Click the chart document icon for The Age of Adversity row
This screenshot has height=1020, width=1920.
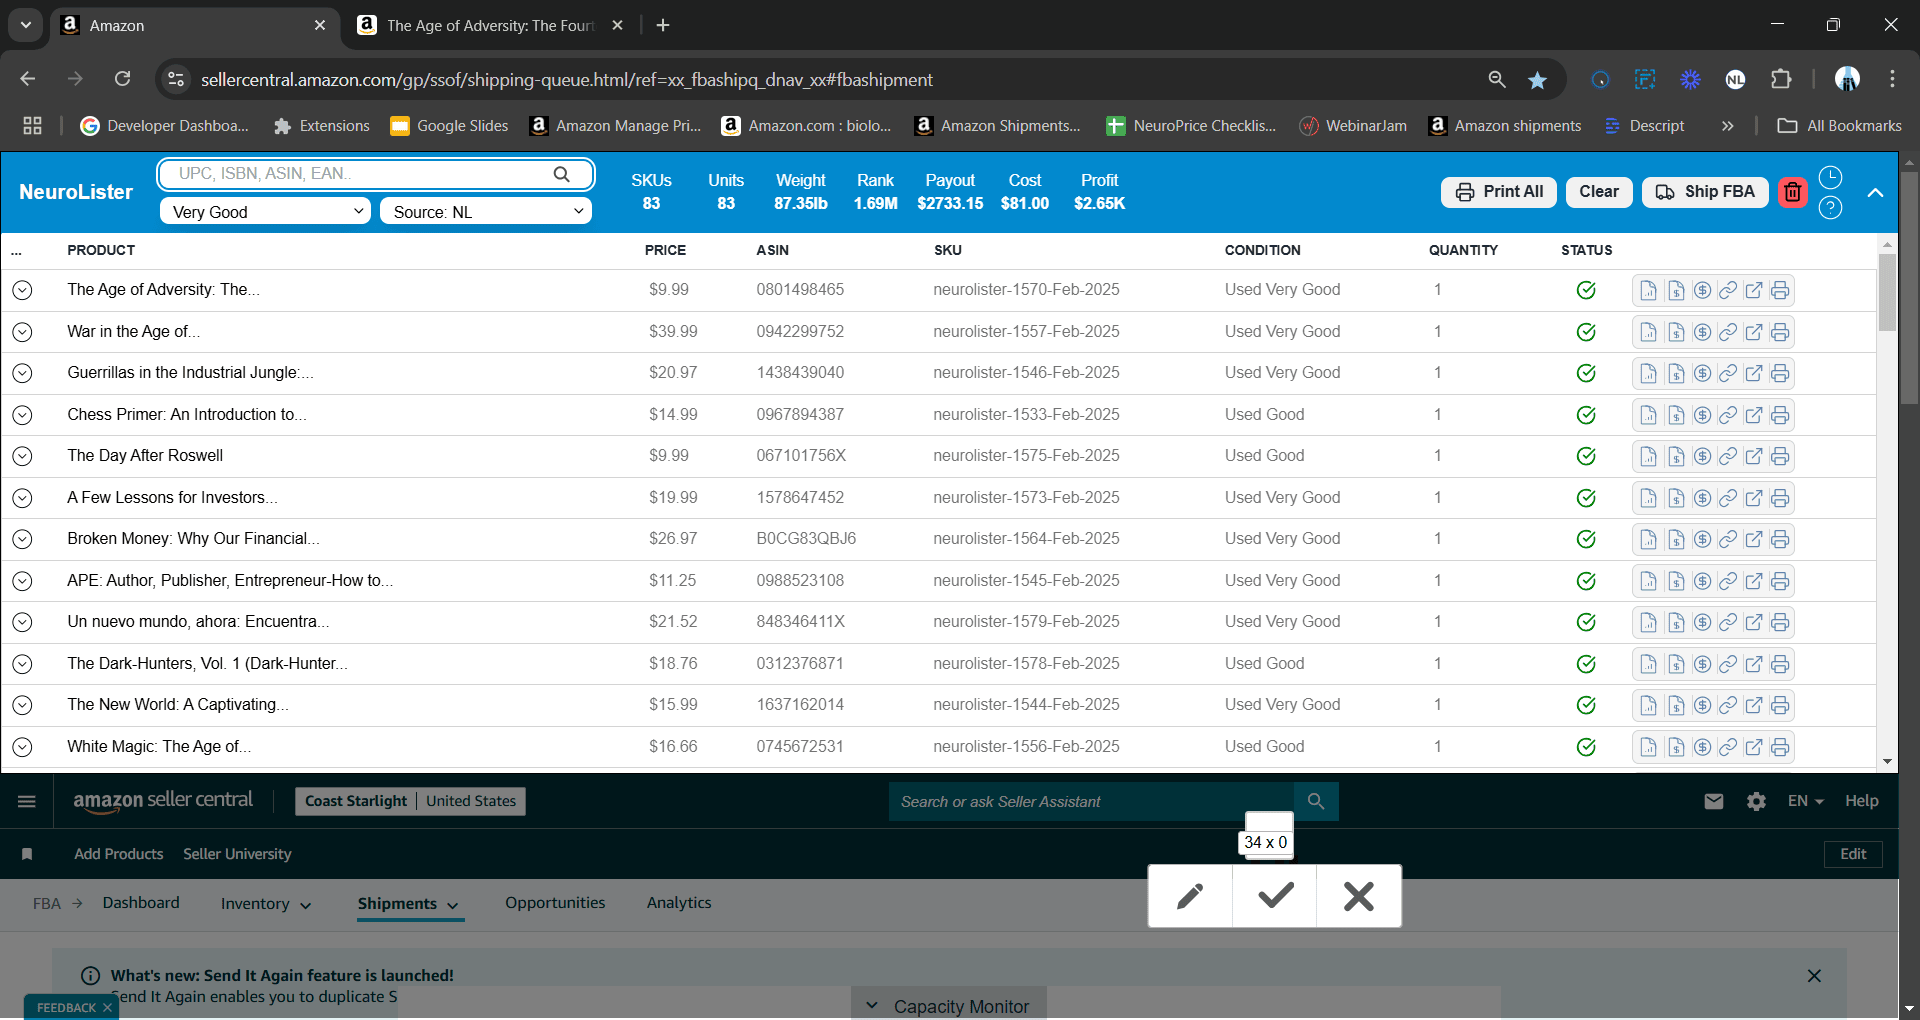coord(1648,290)
